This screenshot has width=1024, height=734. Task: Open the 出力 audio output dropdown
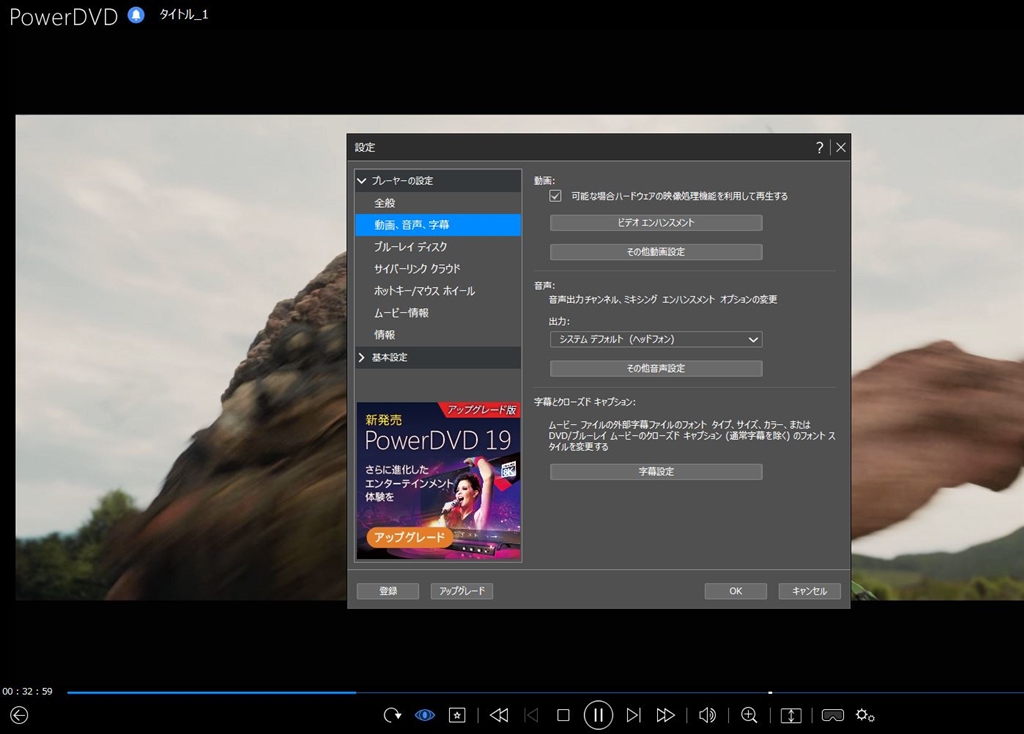(656, 340)
